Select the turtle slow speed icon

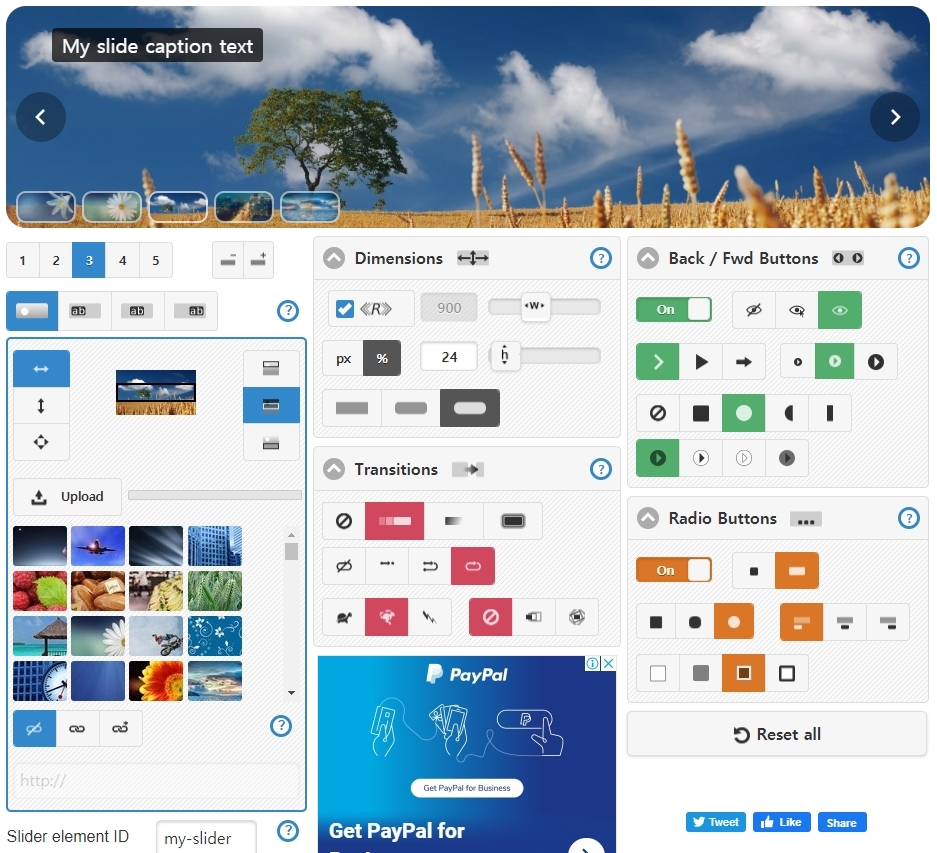(344, 617)
